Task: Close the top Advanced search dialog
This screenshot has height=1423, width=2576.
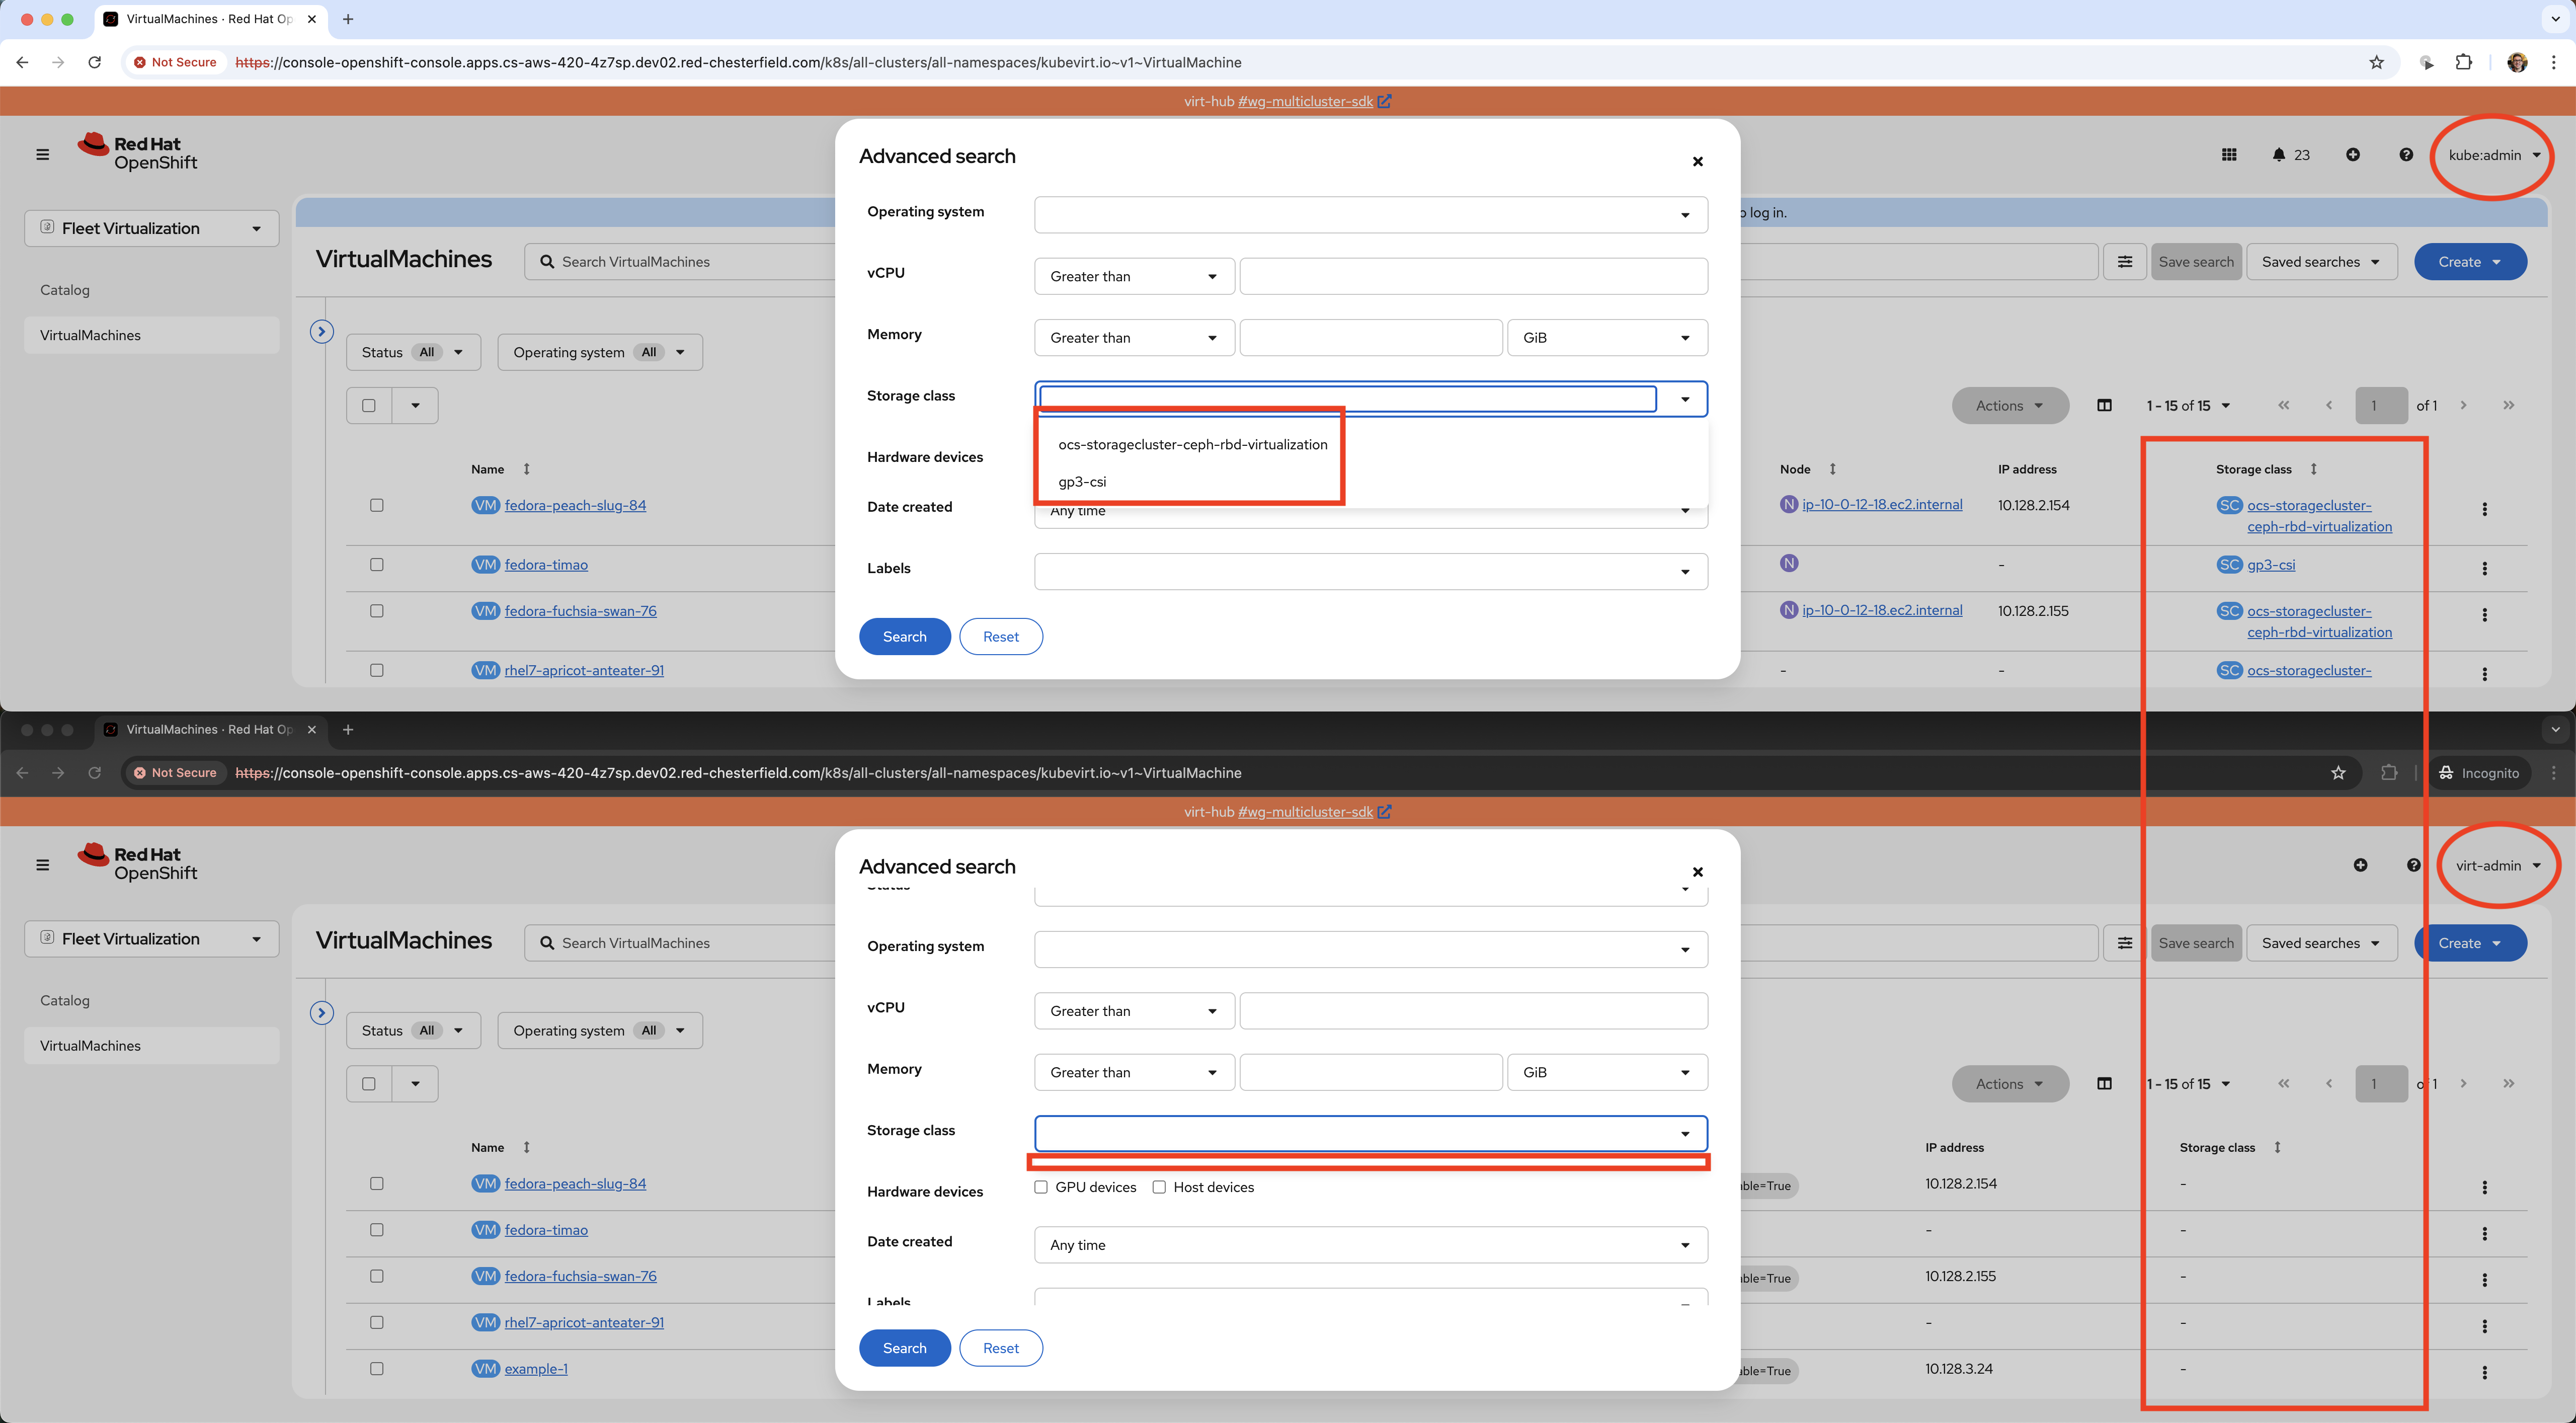Action: [x=1697, y=162]
